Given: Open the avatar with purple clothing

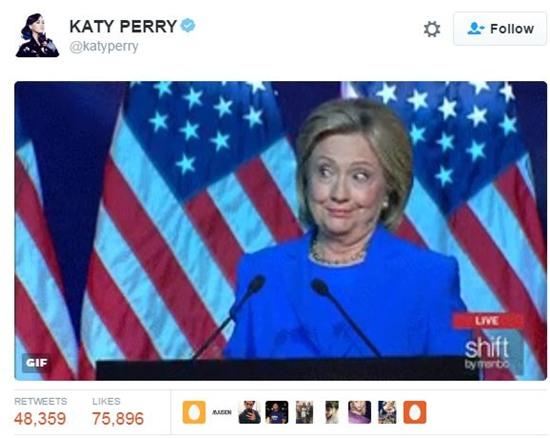Looking at the screenshot, I should click(360, 412).
